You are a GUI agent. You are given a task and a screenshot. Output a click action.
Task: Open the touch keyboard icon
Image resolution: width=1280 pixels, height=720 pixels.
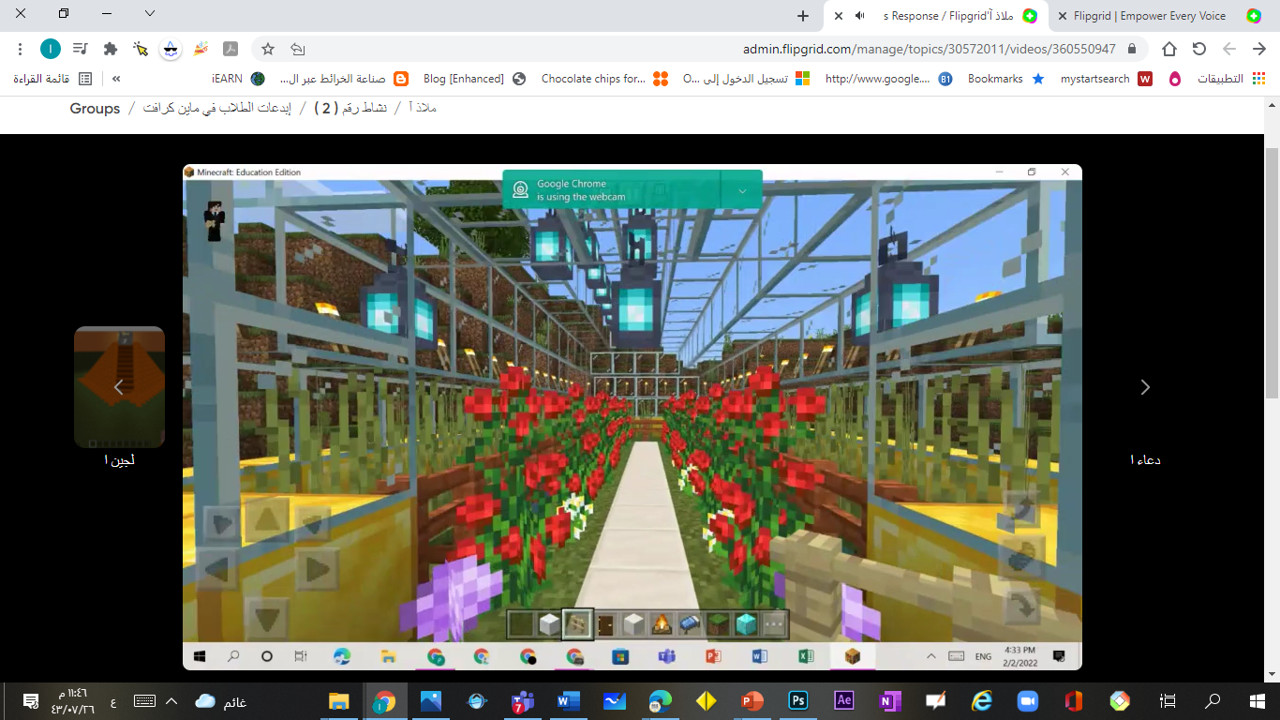pos(145,701)
